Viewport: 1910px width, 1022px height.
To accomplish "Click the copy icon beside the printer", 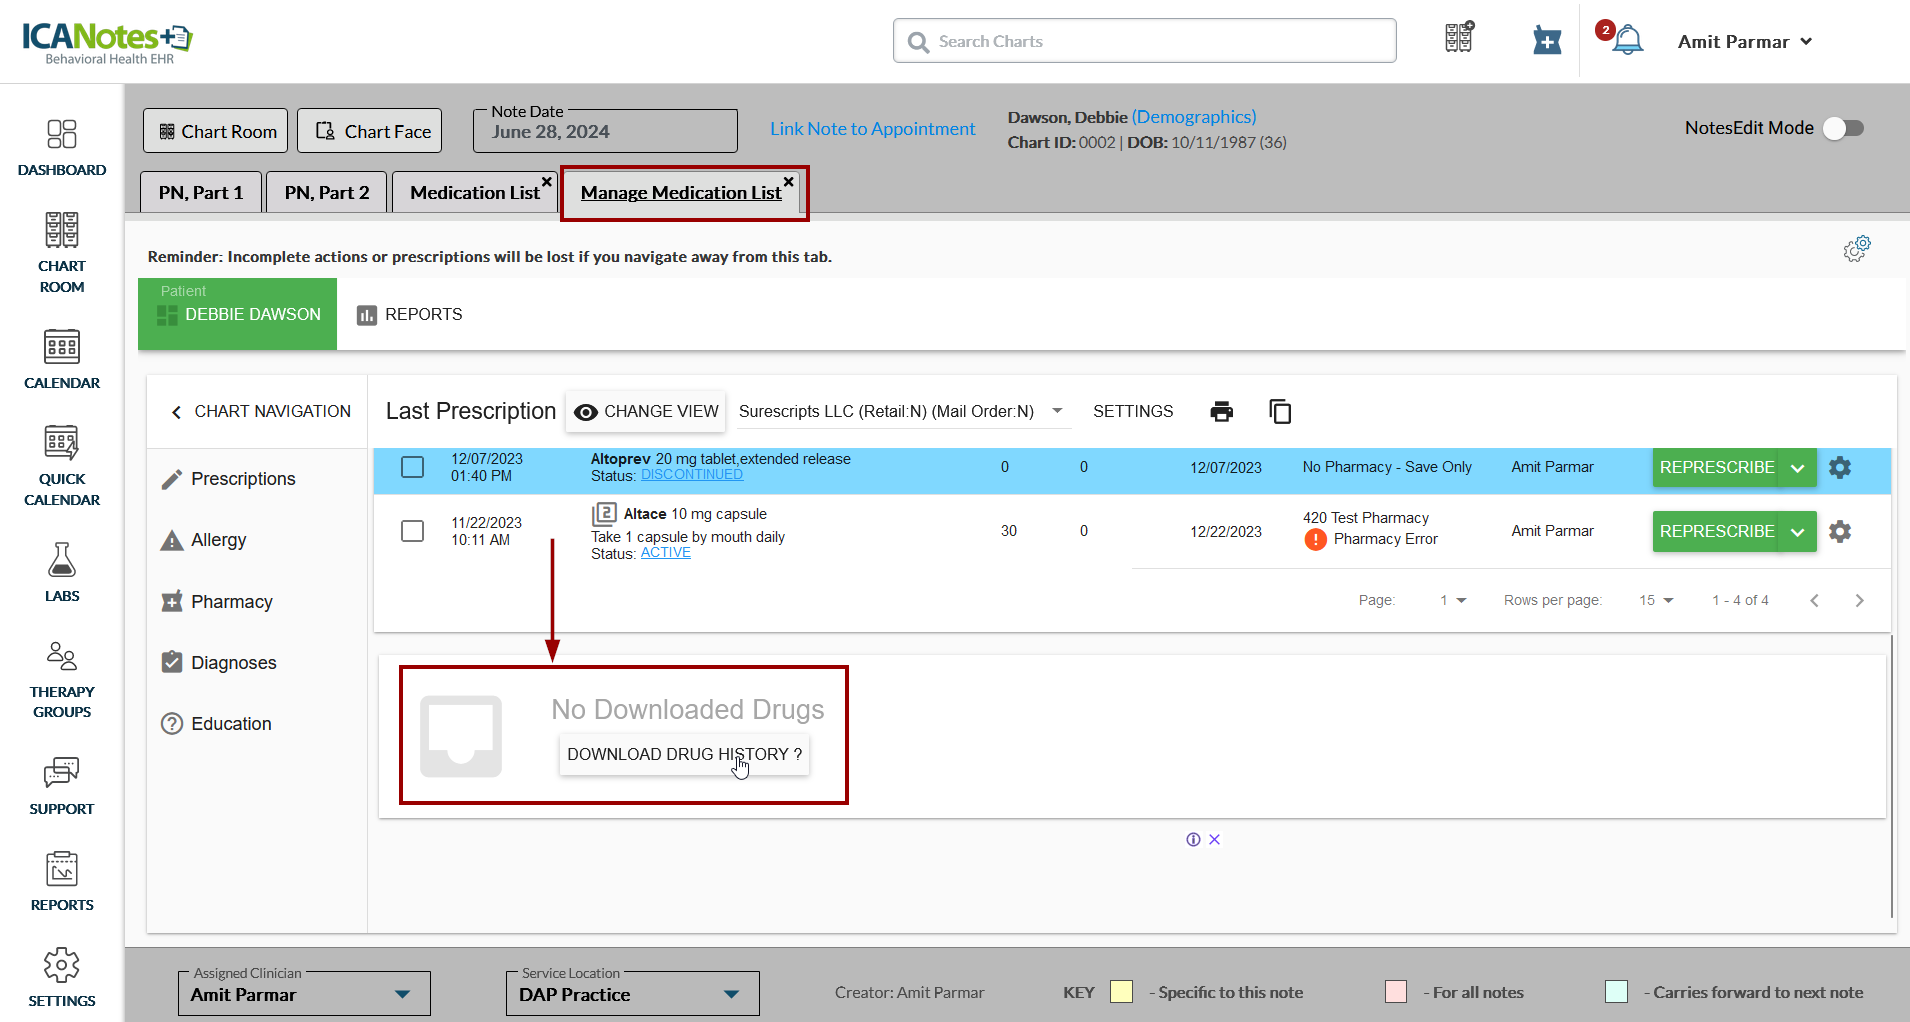I will click(1280, 412).
